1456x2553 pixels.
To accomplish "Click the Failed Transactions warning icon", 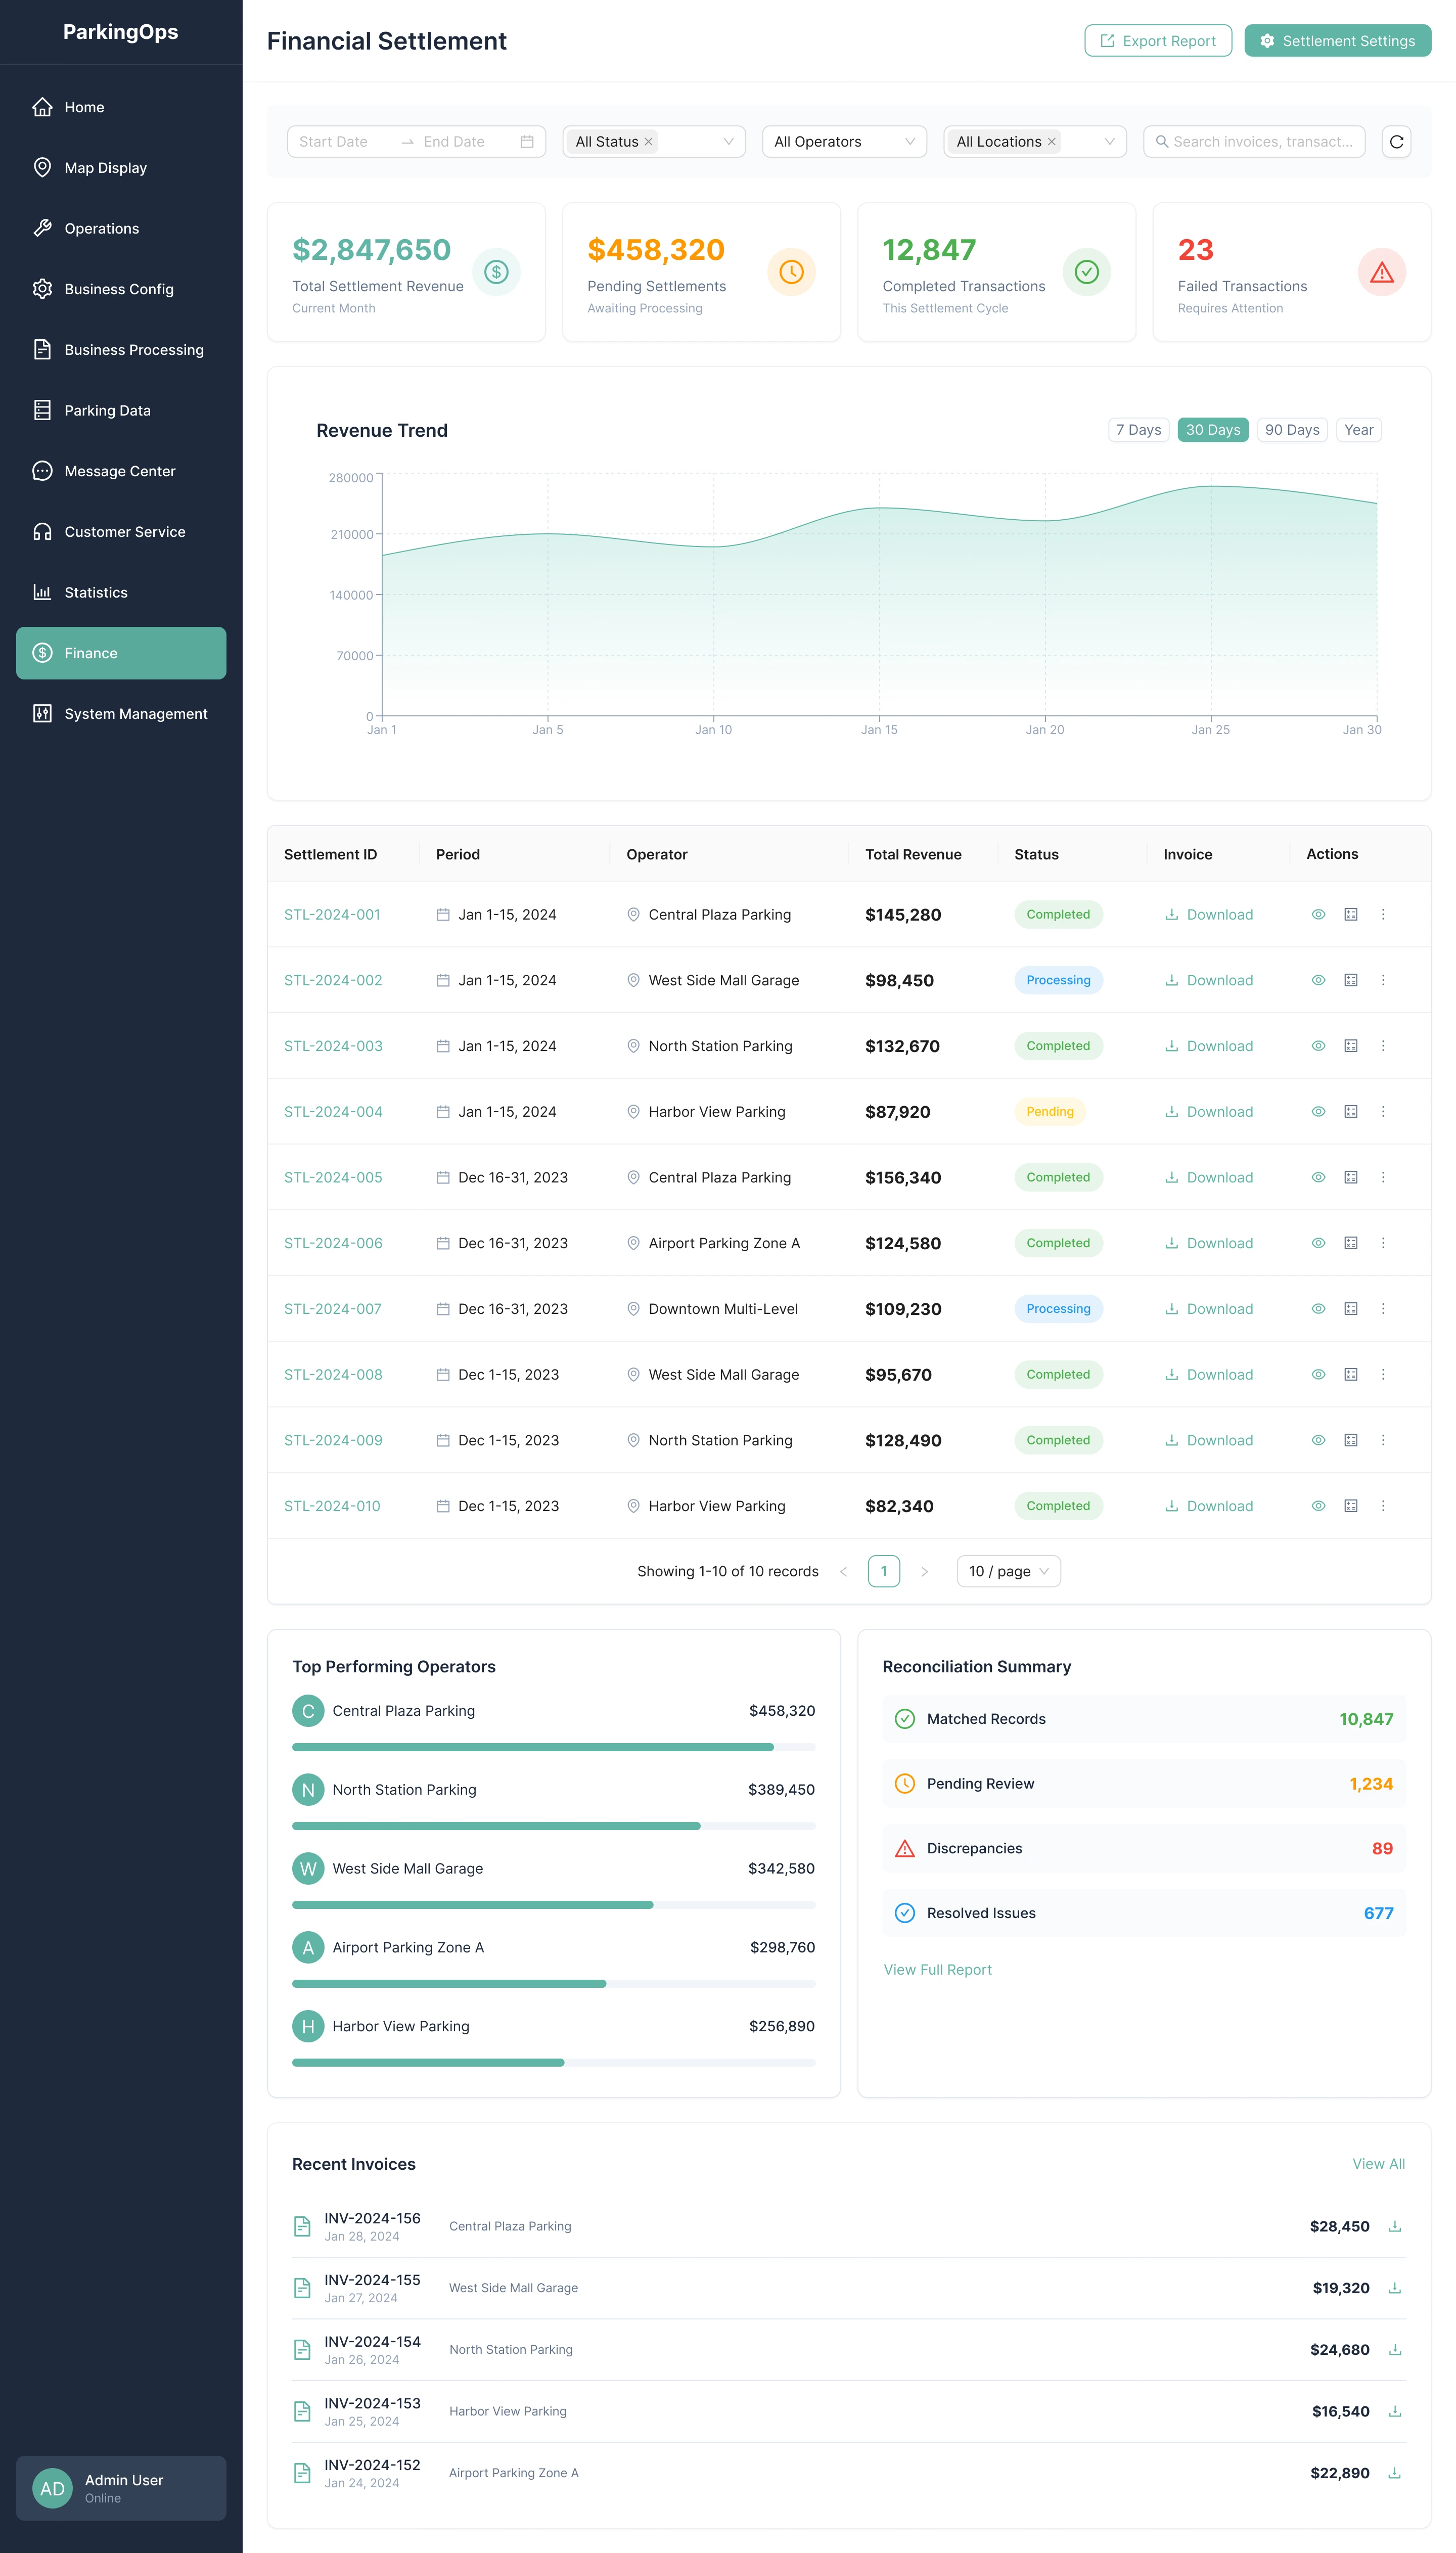I will 1381,272.
